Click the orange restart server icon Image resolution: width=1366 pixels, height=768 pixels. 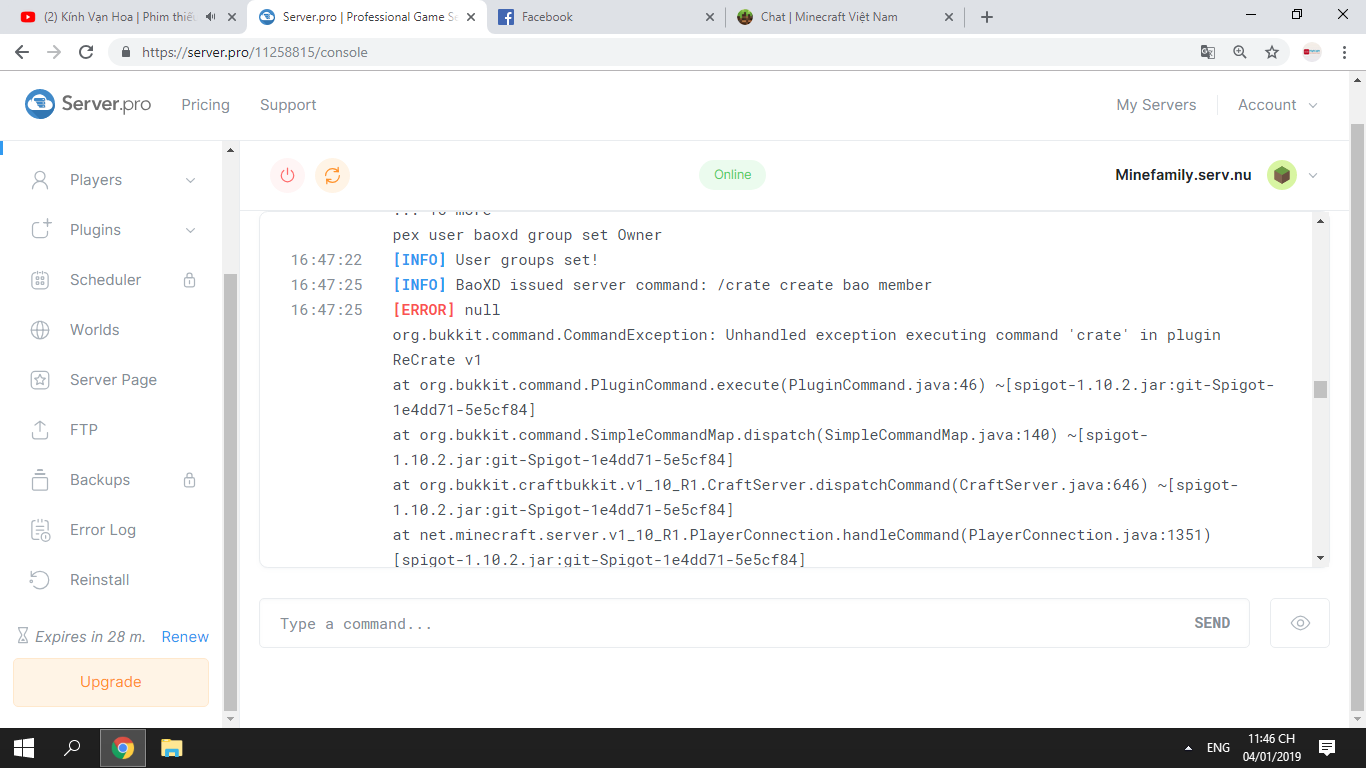pos(332,175)
